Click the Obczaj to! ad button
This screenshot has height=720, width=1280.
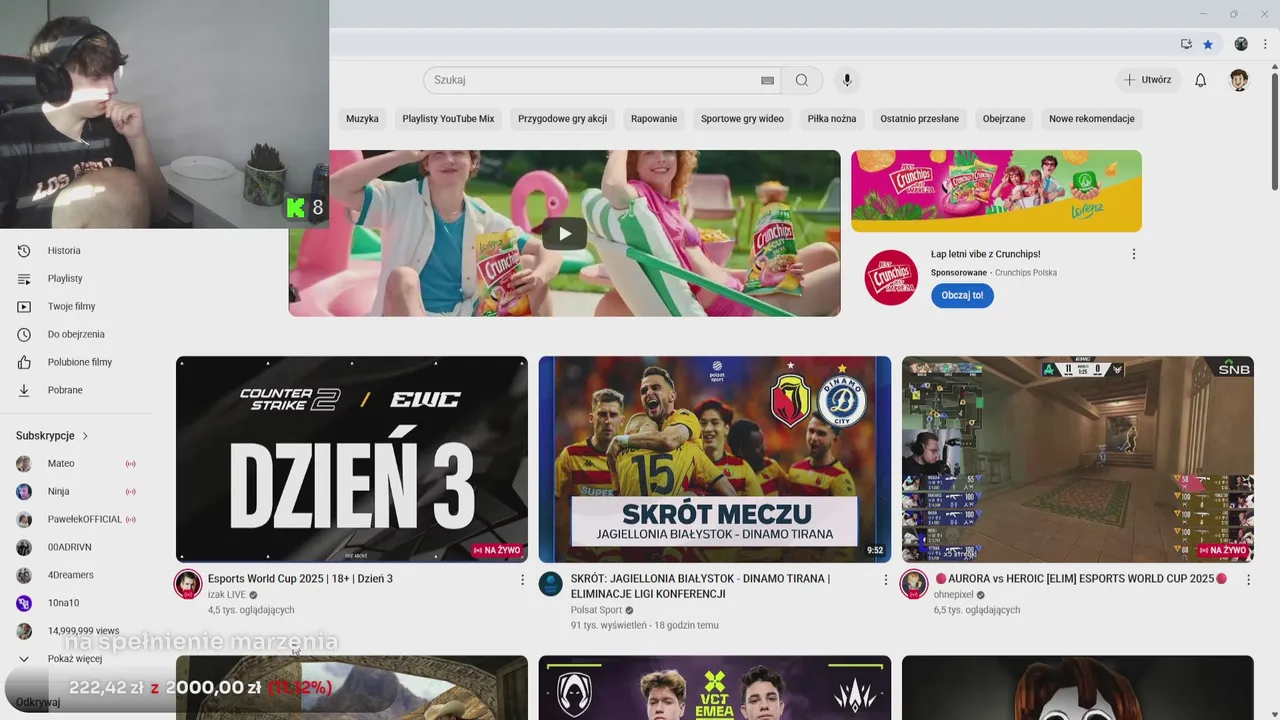pos(962,296)
